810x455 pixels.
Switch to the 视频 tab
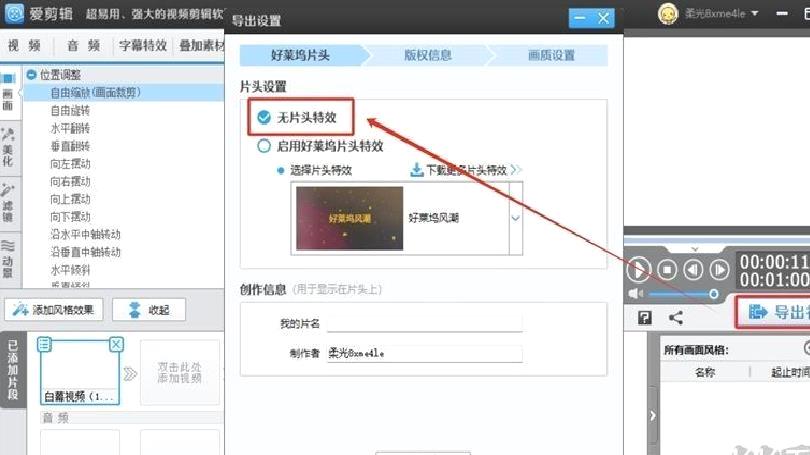(24, 45)
